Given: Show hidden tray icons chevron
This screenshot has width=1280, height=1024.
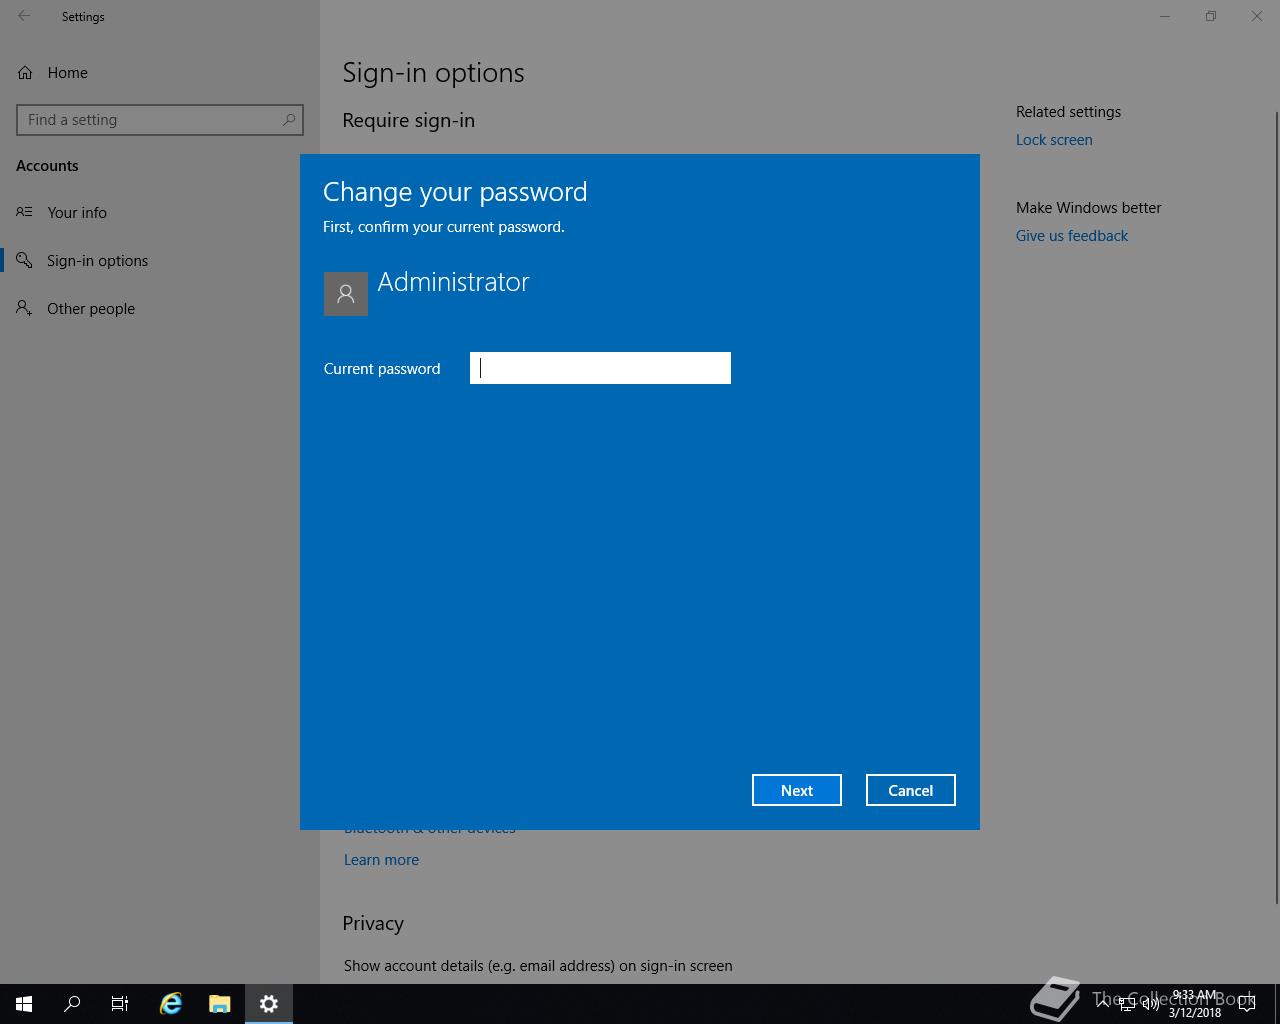Looking at the screenshot, I should pyautogui.click(x=1102, y=1004).
